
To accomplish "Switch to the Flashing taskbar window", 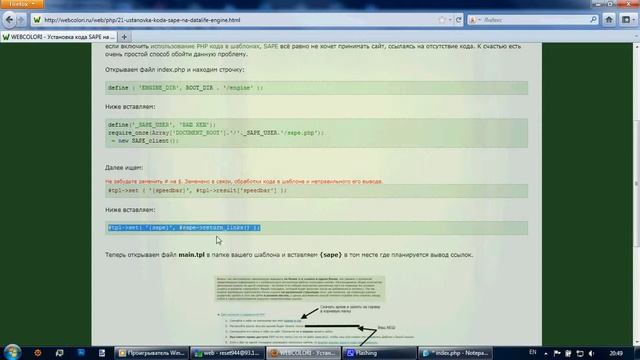I will click(379, 353).
